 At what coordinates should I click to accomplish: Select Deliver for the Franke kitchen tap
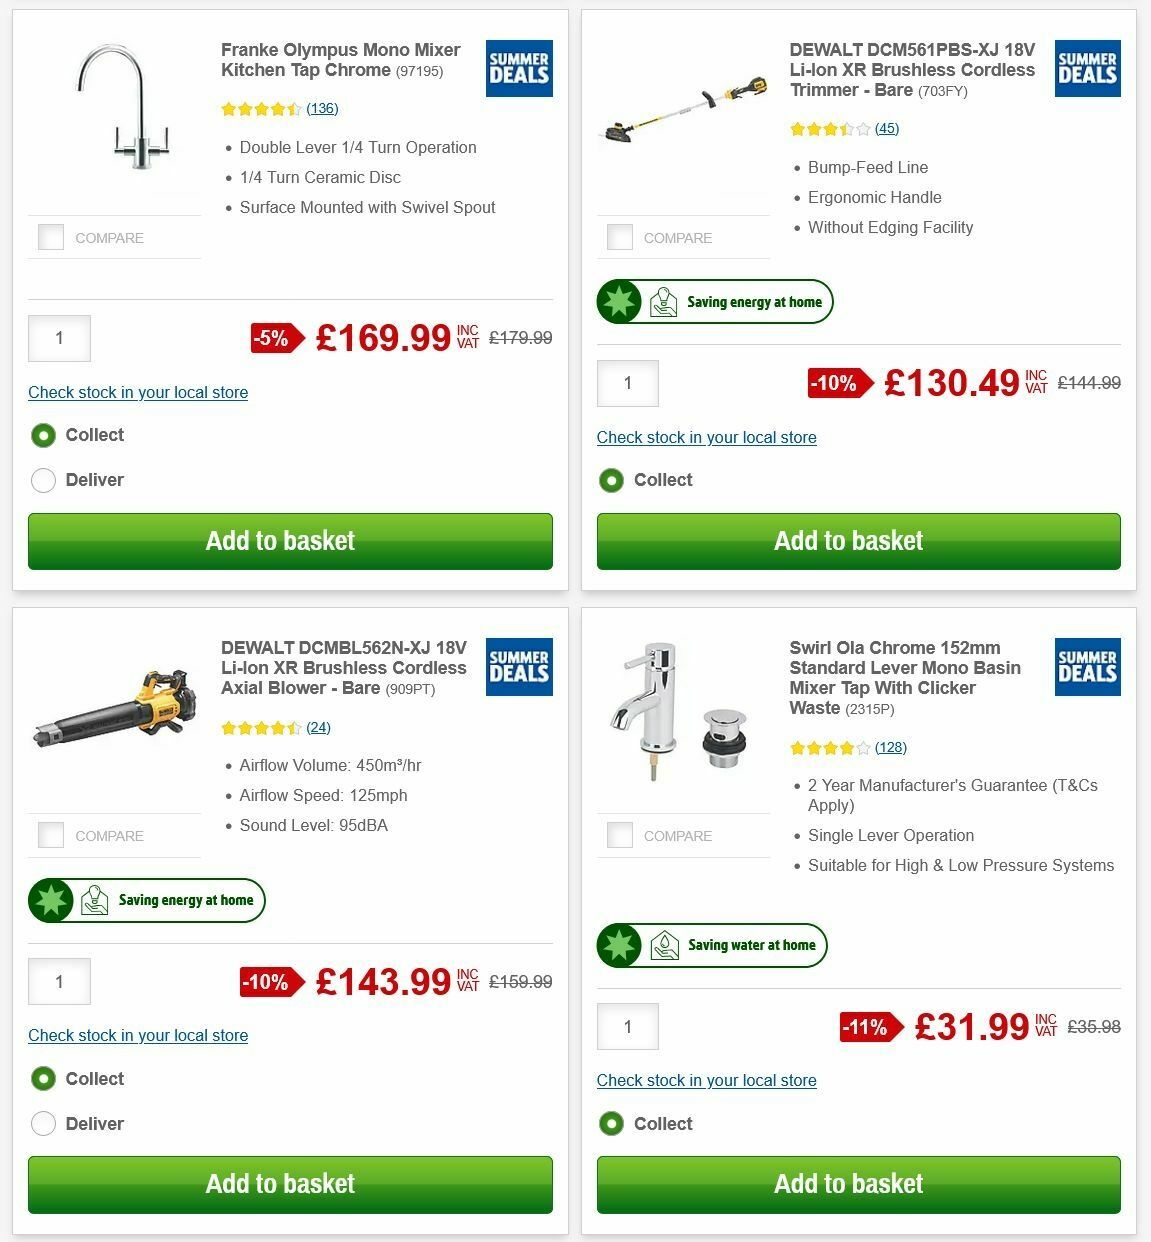[43, 480]
